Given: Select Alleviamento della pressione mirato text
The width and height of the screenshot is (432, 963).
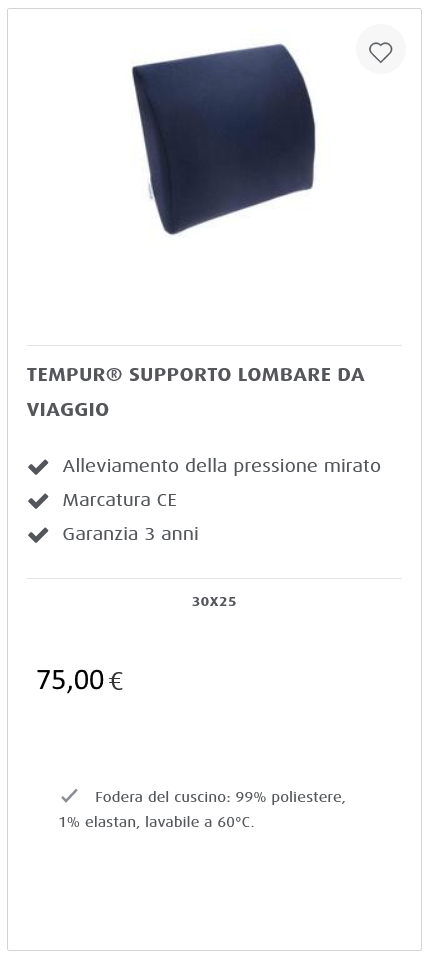Looking at the screenshot, I should [x=221, y=466].
